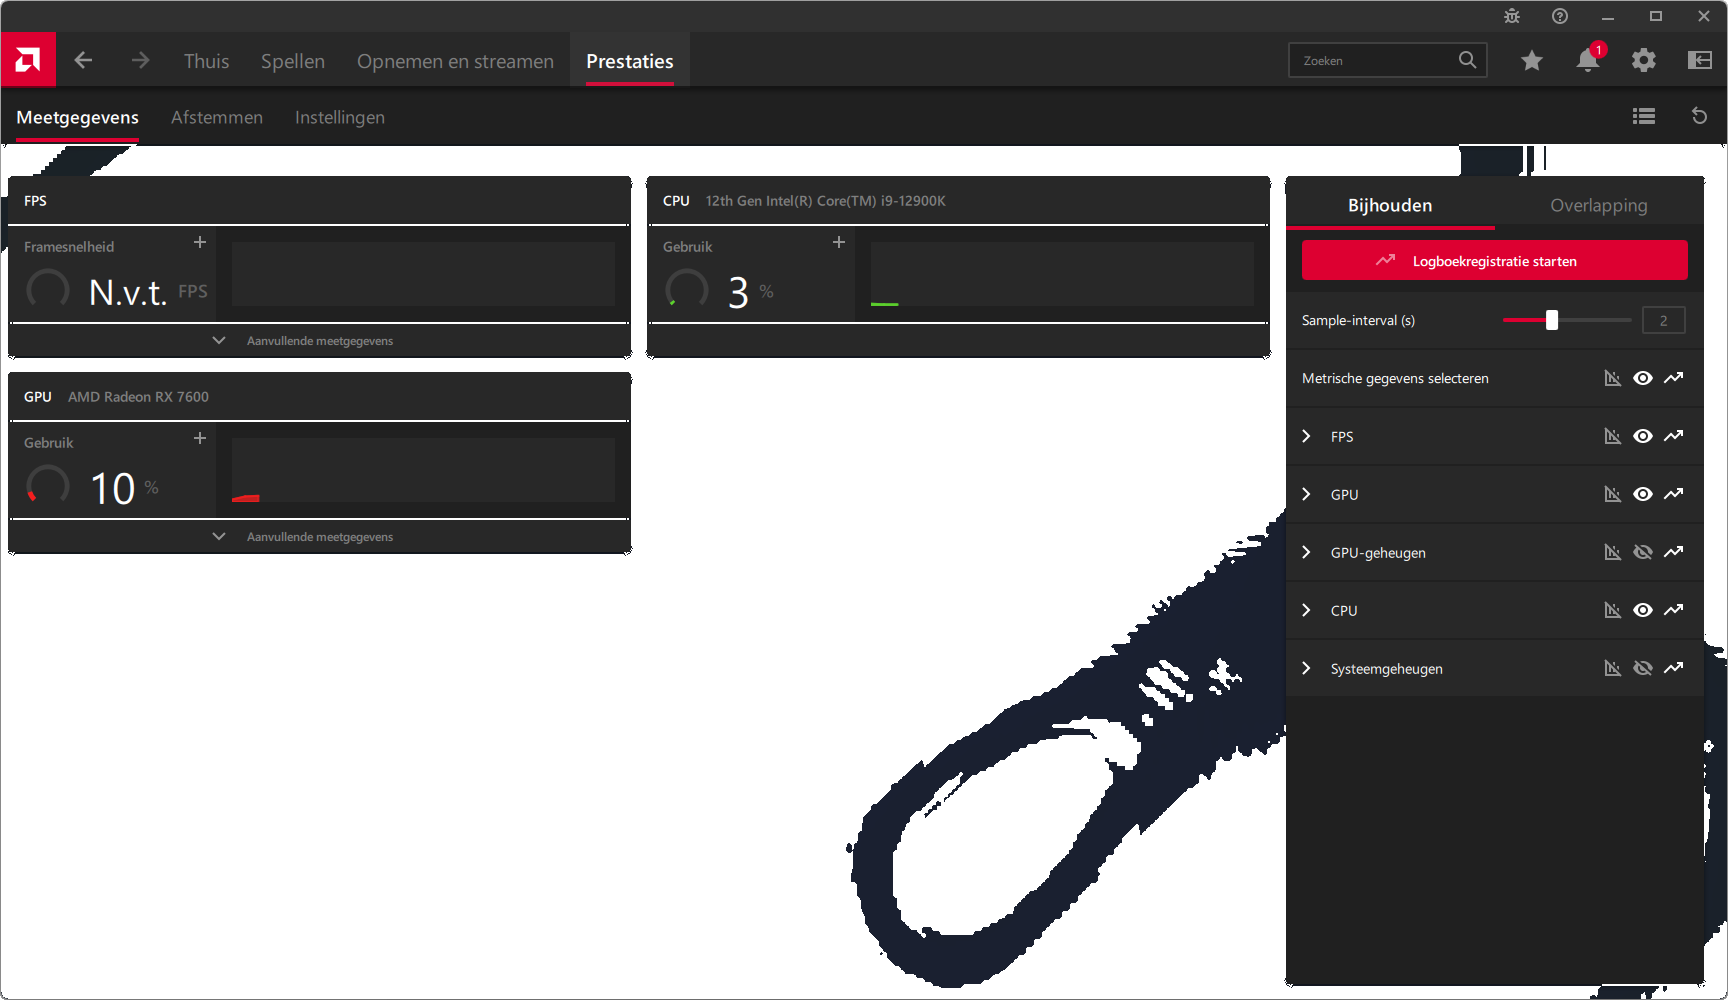Toggle visibility eye for Systeemgeheugen
1728x1000 pixels.
coord(1642,668)
